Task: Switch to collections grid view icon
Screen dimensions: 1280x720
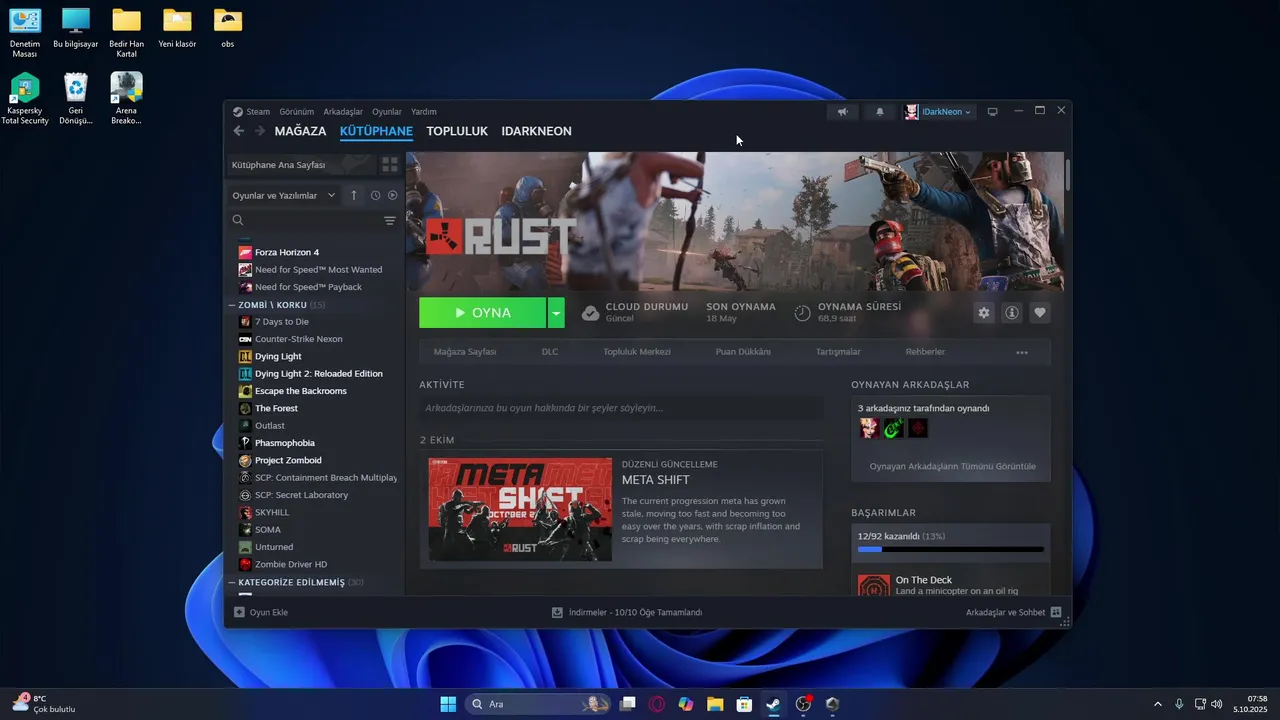Action: click(x=390, y=165)
